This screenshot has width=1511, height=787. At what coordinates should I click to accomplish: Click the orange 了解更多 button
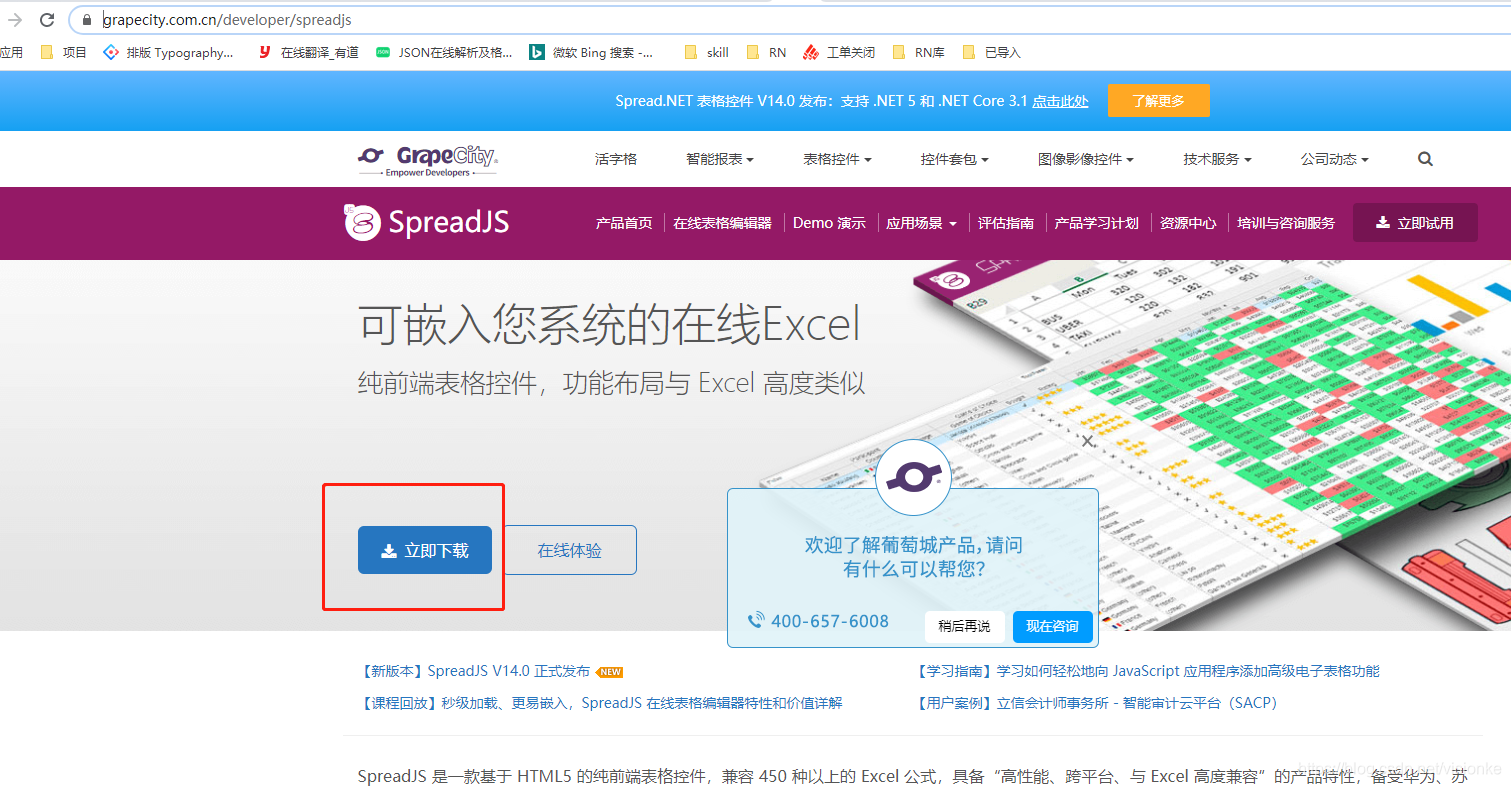1158,101
